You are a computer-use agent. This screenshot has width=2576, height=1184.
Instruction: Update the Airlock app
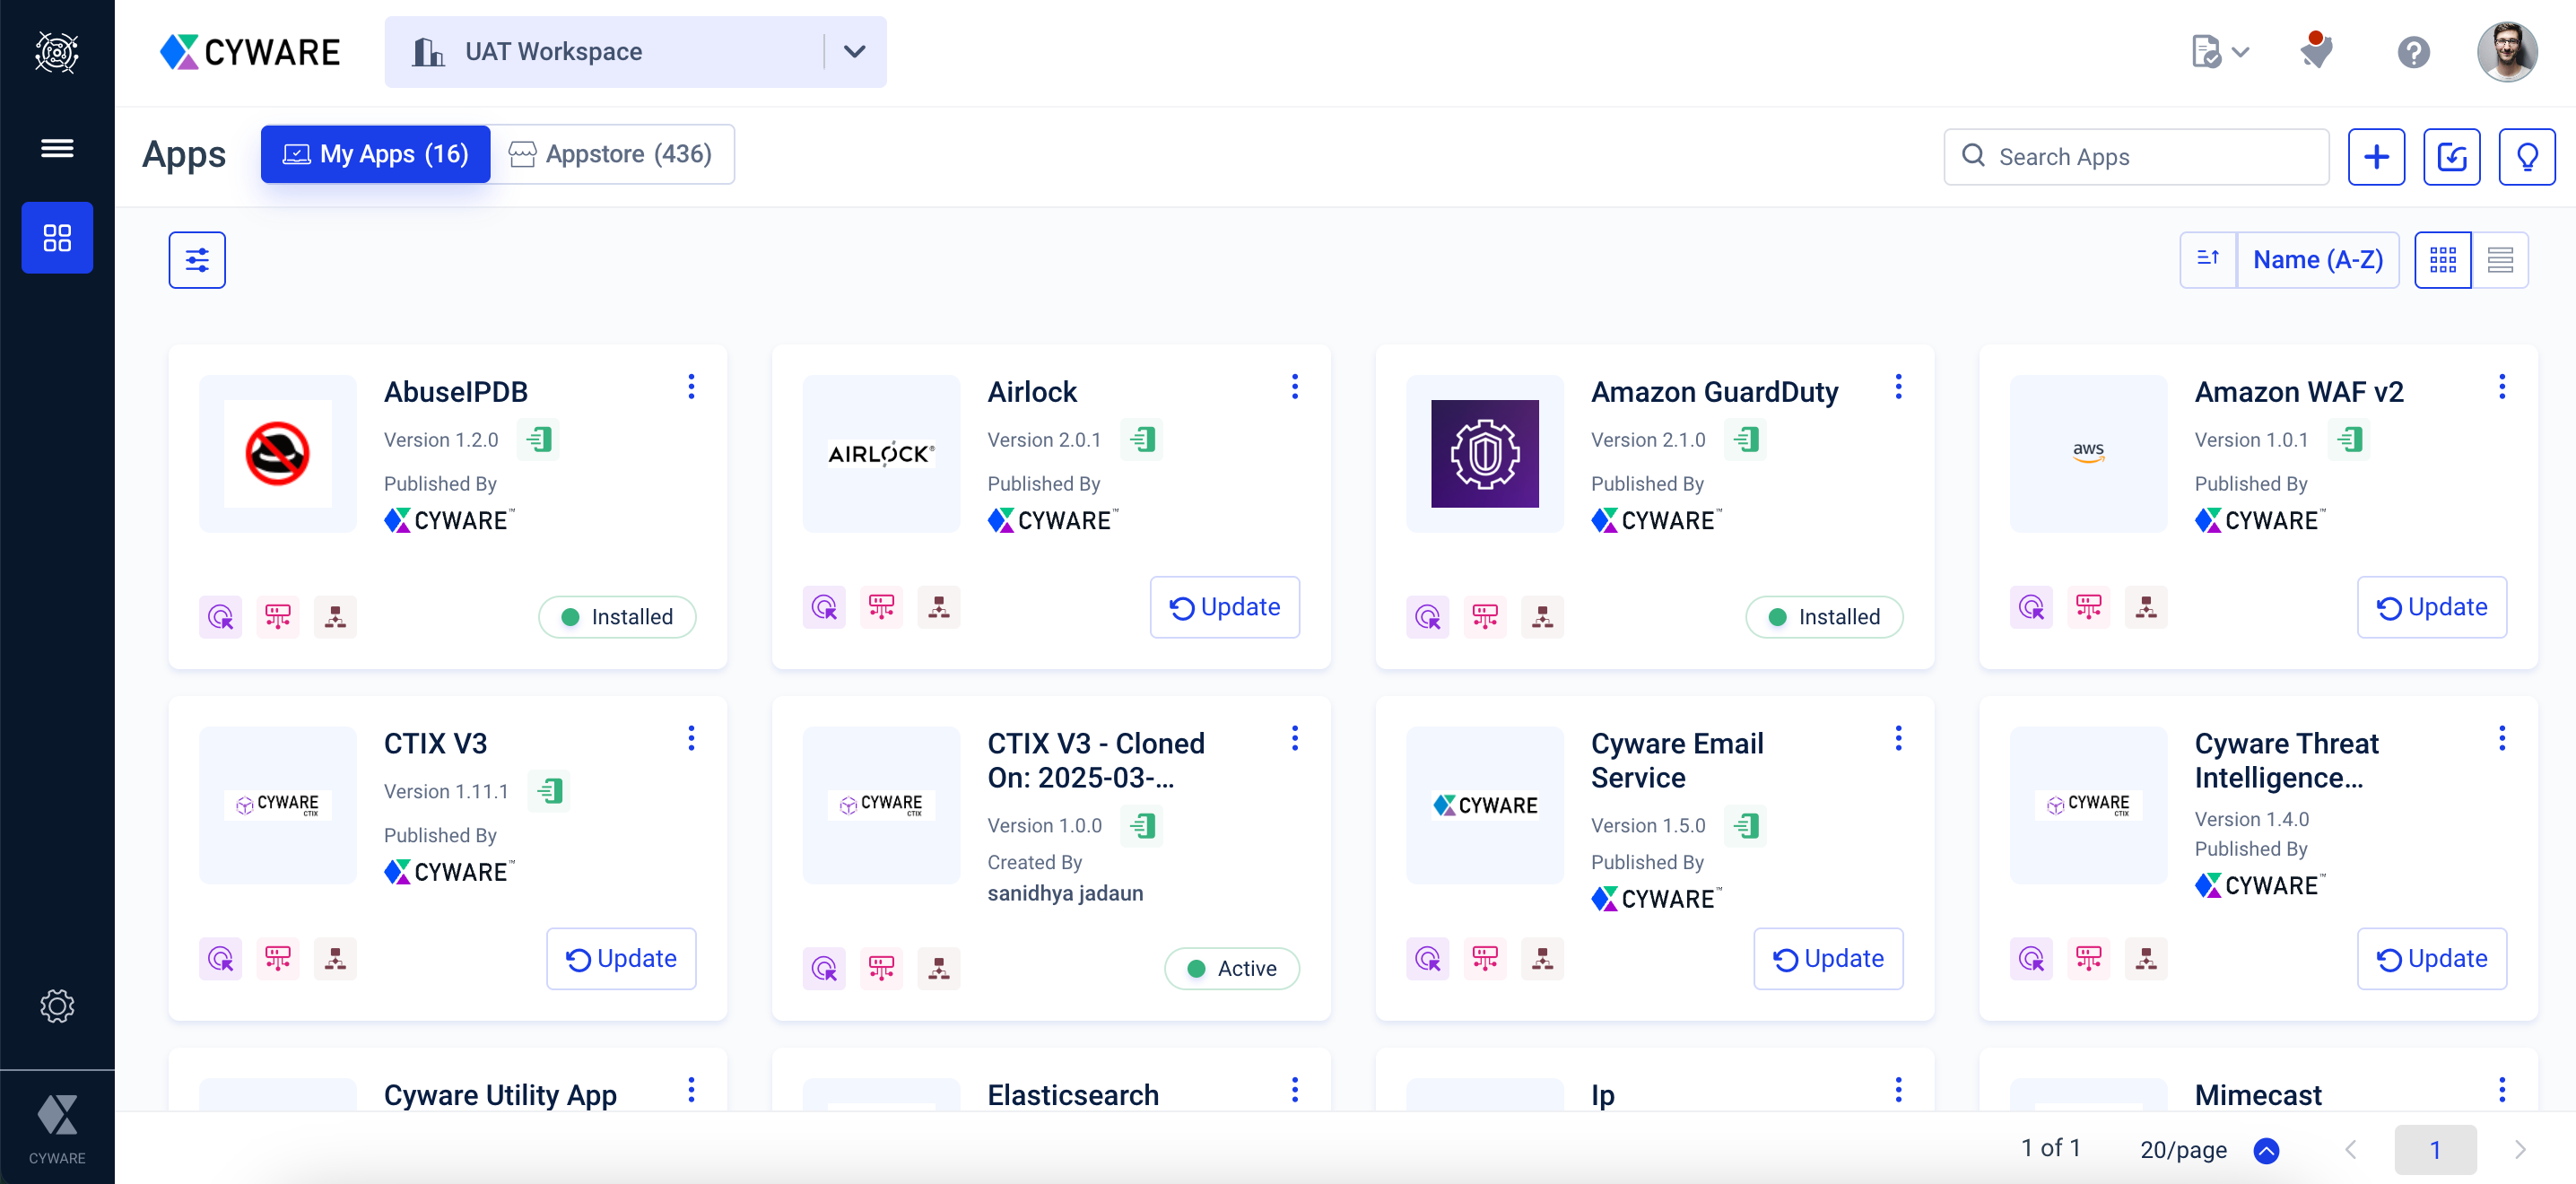(x=1224, y=607)
